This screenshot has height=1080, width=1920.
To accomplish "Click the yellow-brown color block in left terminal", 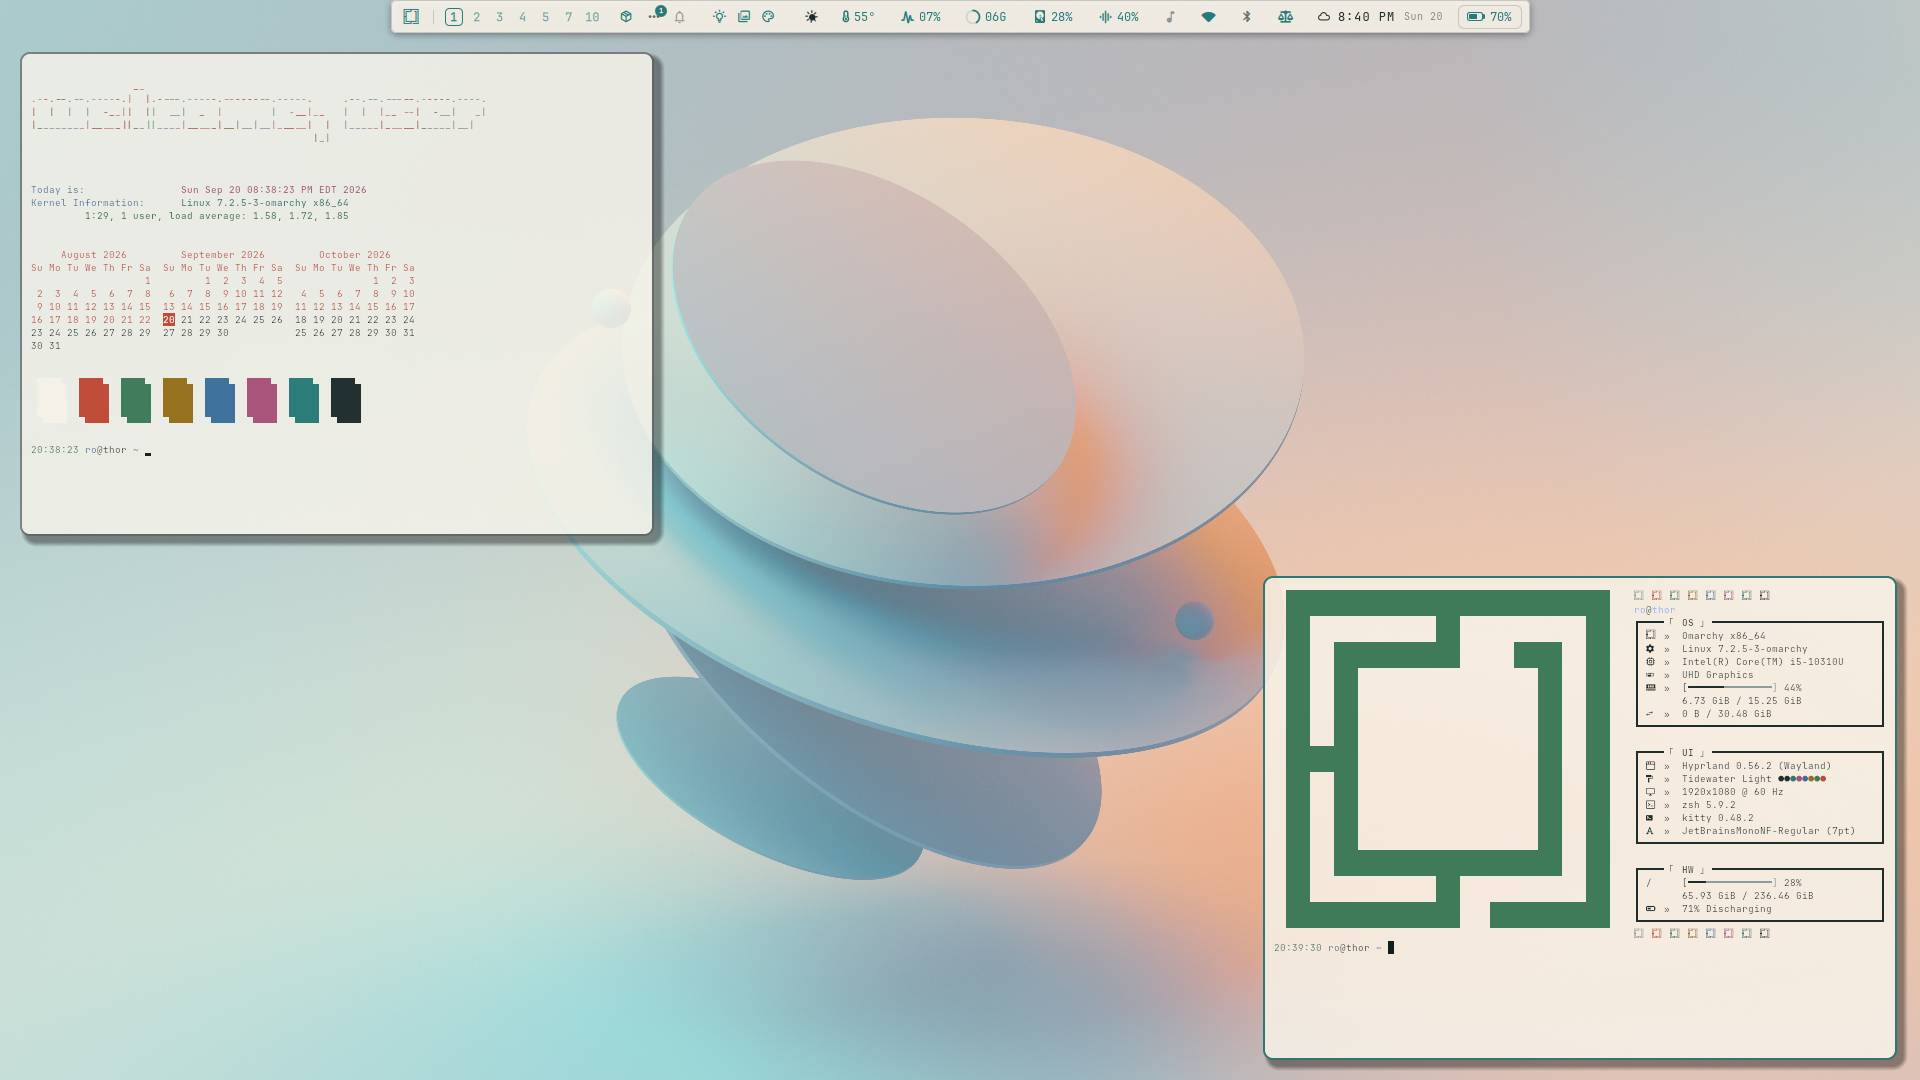I will (x=178, y=400).
